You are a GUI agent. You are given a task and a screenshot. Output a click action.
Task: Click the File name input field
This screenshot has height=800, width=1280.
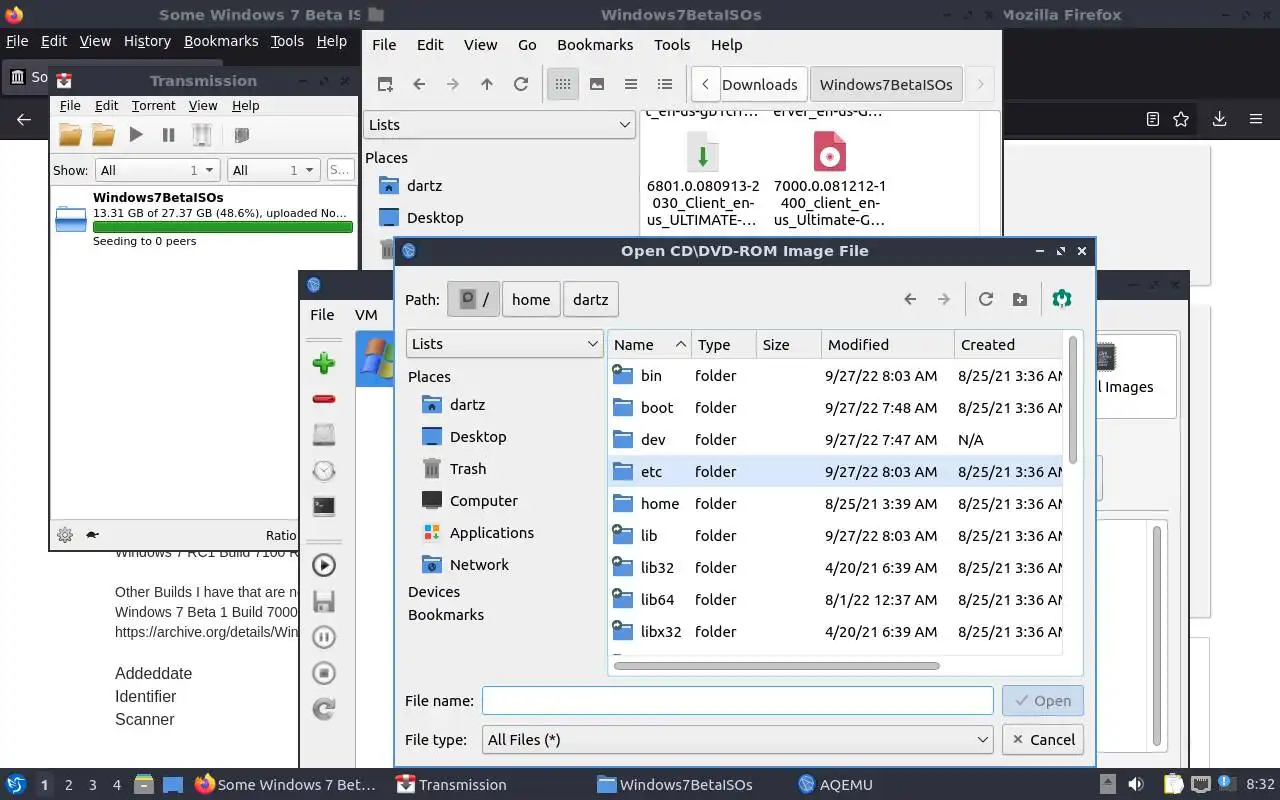(737, 701)
